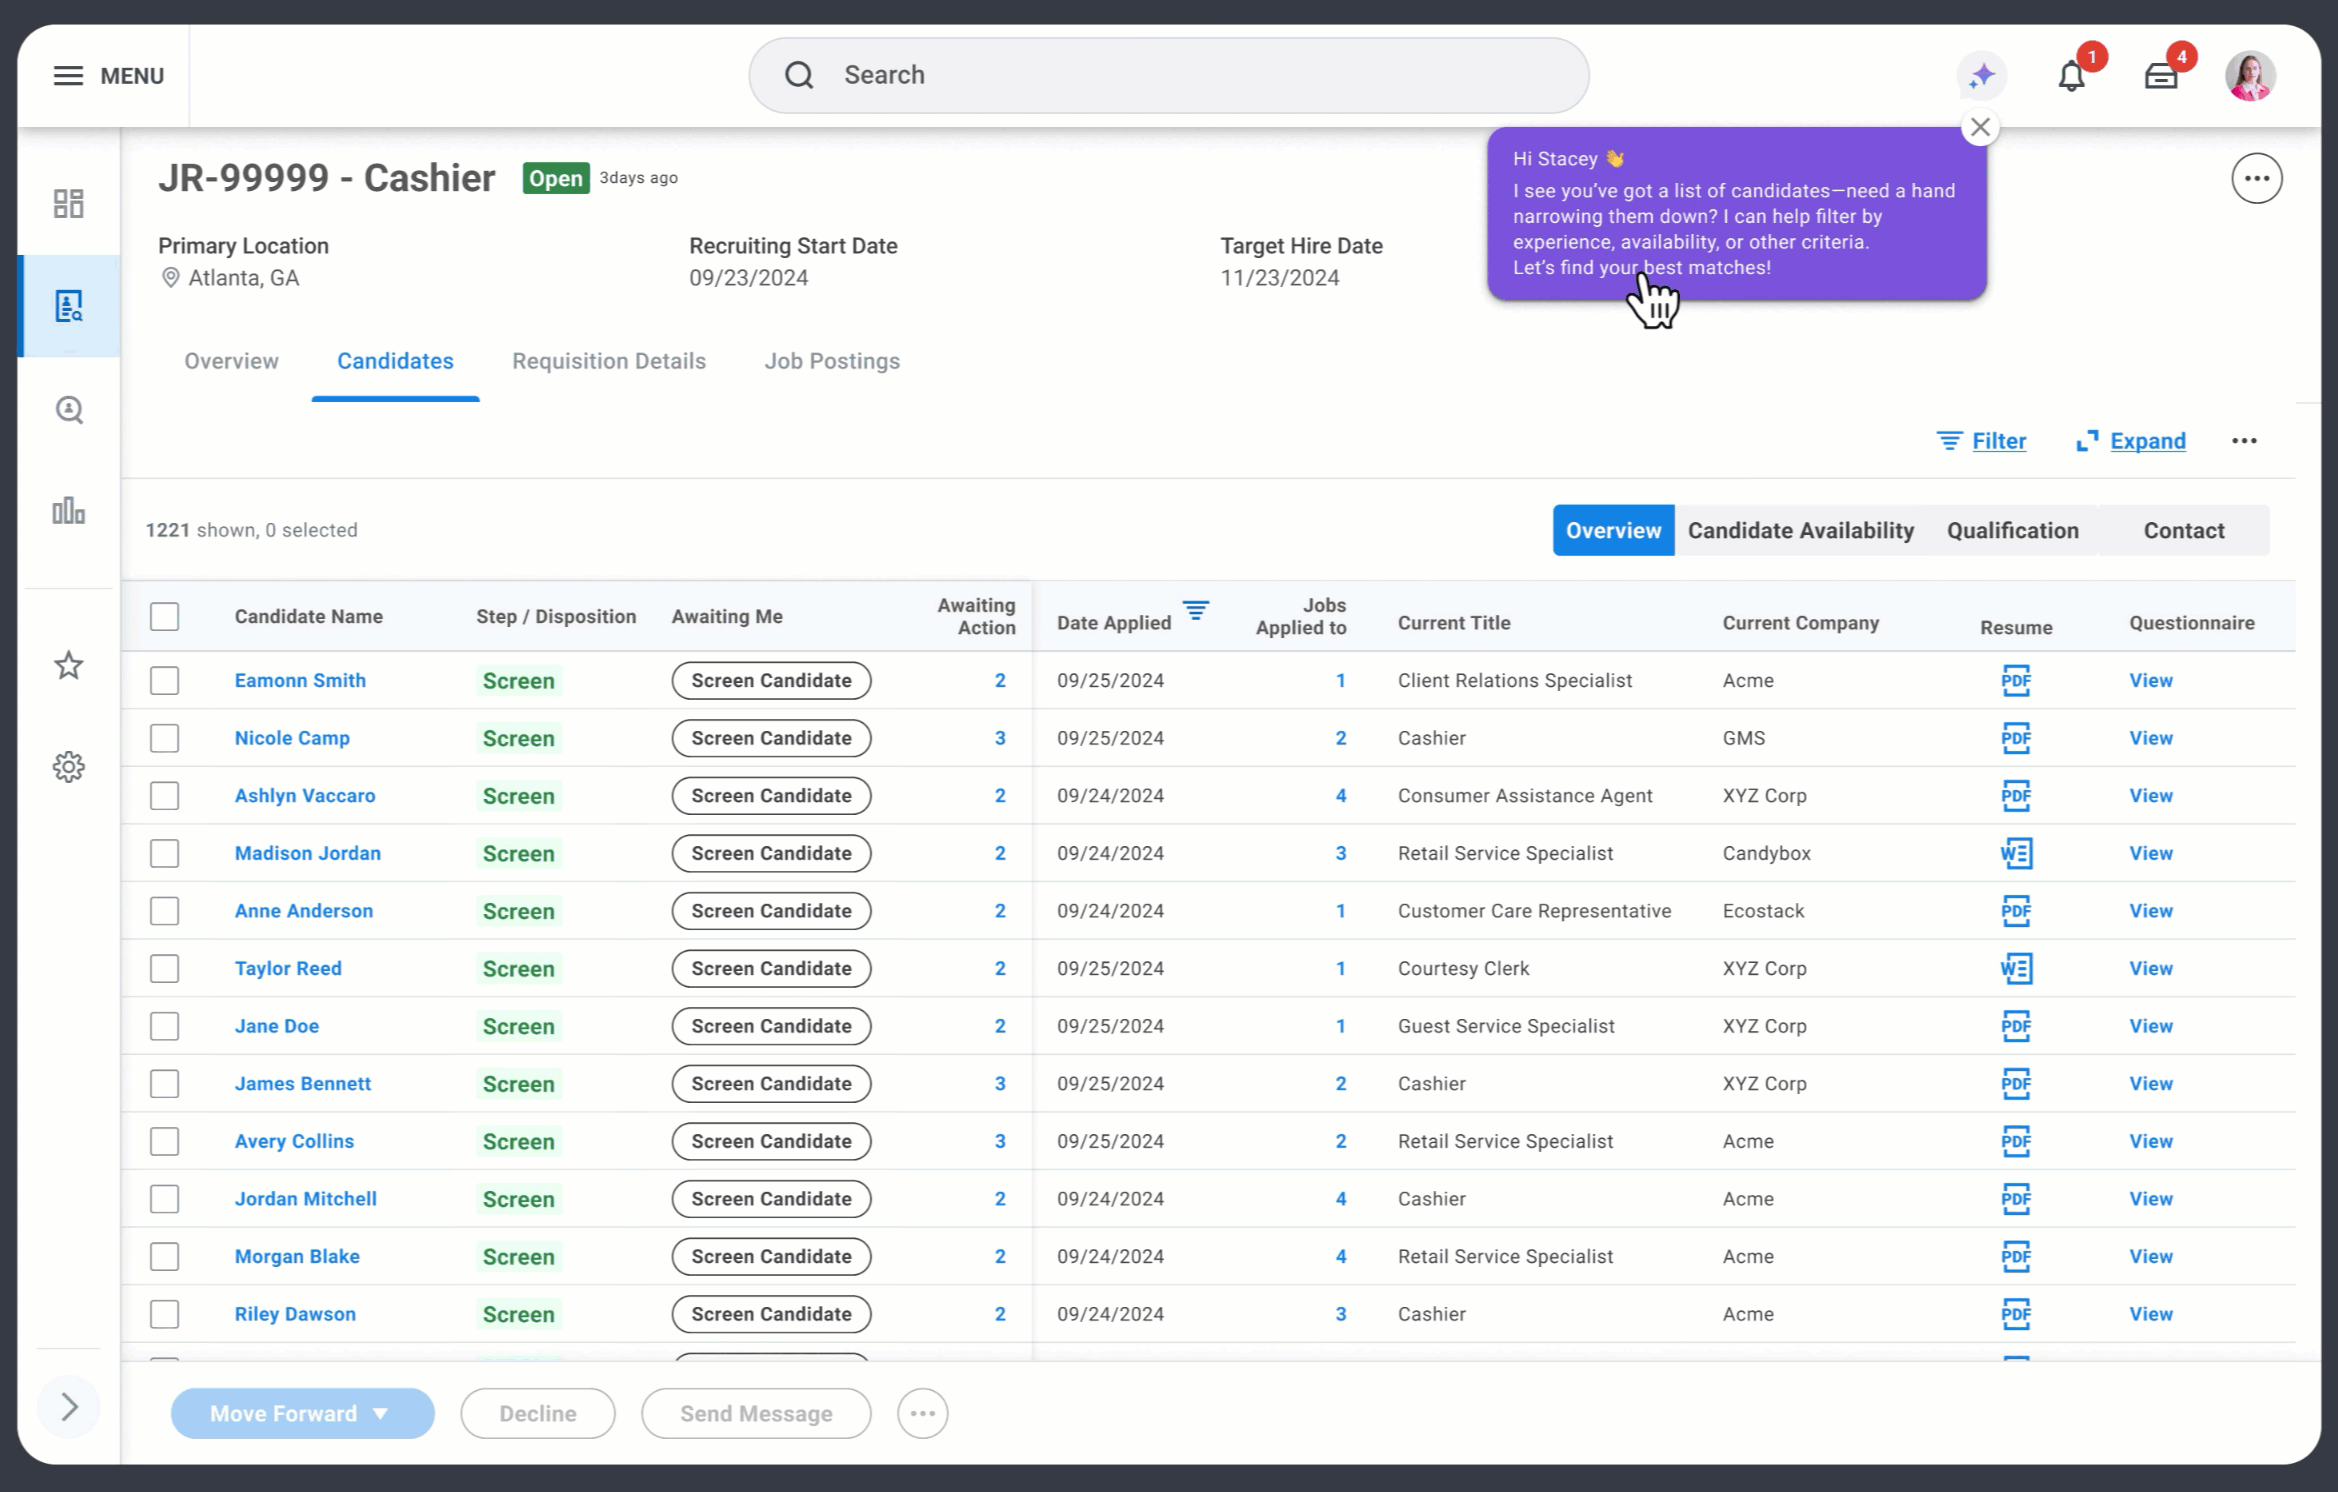Open the settings gear sidebar icon
2338x1492 pixels.
tap(68, 767)
